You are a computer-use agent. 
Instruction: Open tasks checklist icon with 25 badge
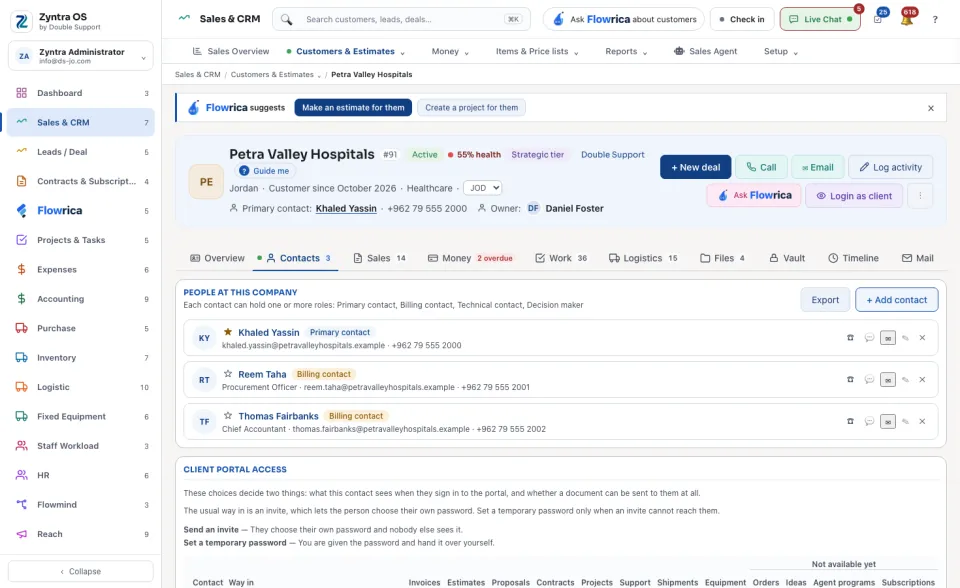878,19
